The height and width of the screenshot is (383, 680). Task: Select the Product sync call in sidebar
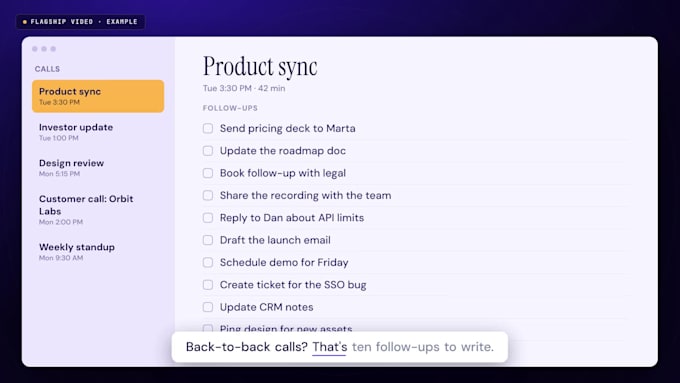point(98,96)
